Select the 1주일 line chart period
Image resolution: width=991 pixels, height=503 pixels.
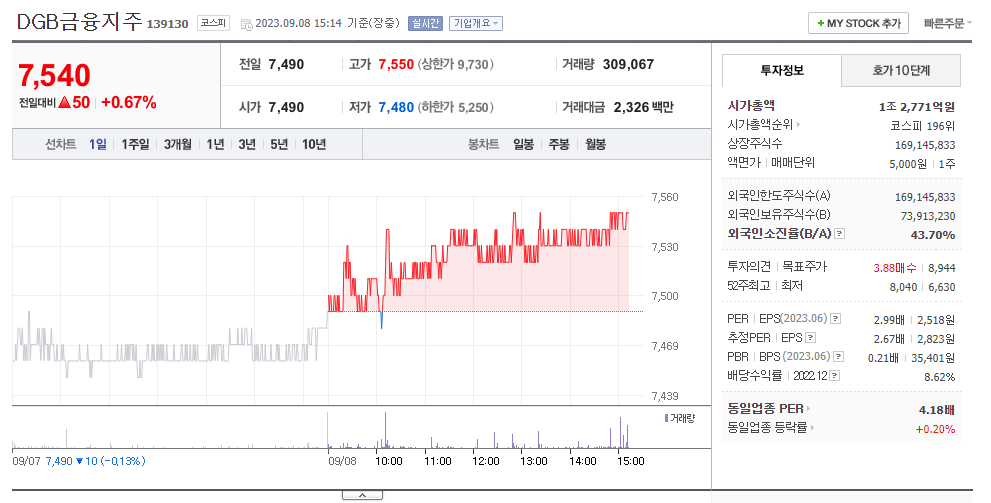tap(135, 145)
